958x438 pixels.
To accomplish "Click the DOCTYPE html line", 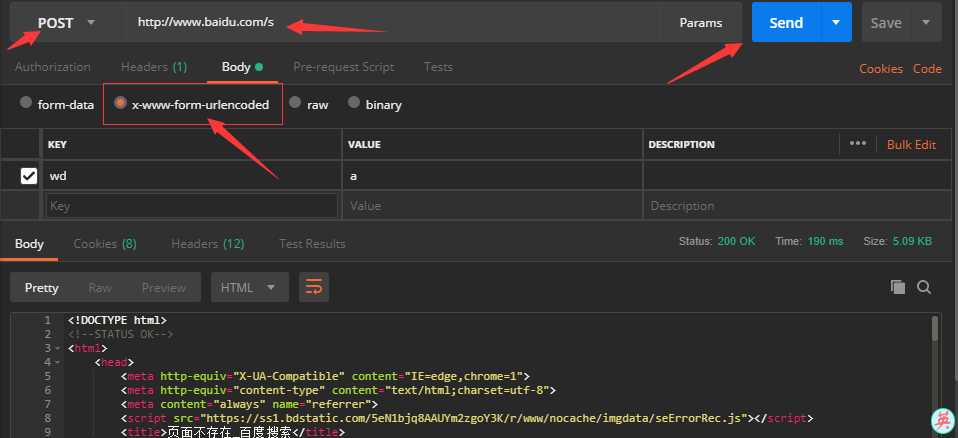I will (x=117, y=320).
